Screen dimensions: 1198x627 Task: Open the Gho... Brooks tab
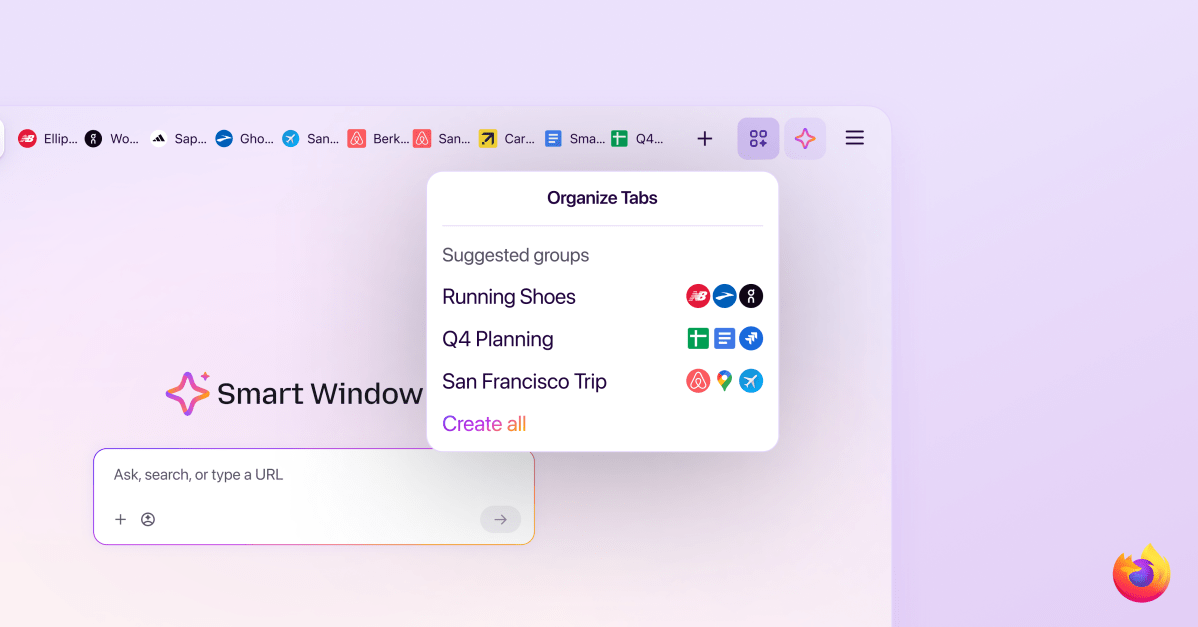[x=244, y=138]
